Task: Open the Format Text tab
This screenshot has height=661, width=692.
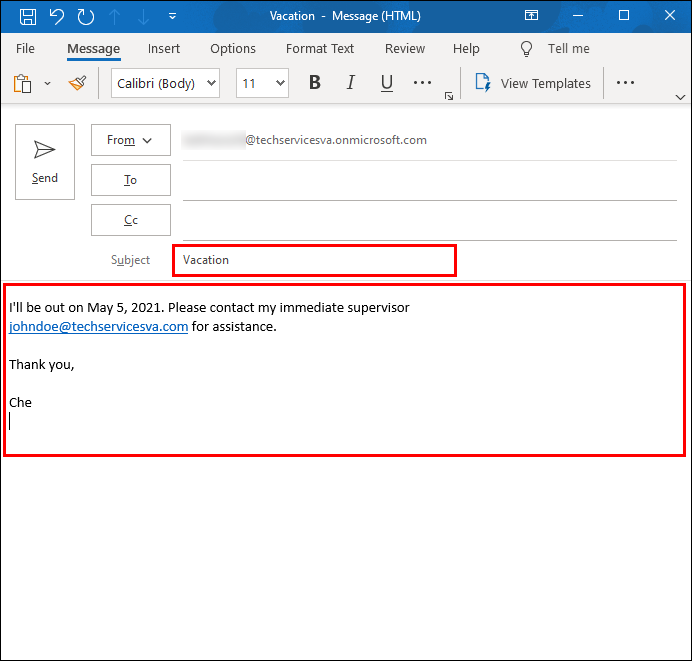Action: pos(320,49)
